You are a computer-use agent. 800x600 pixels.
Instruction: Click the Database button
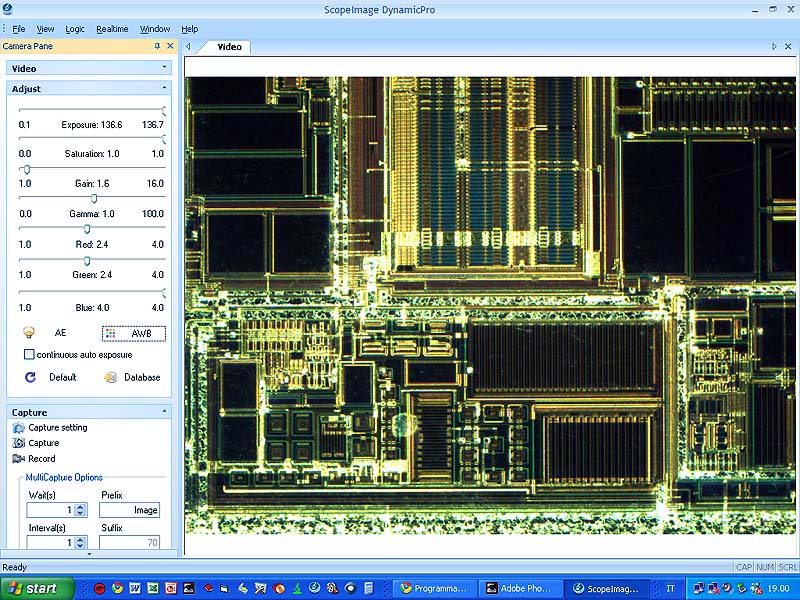(133, 378)
